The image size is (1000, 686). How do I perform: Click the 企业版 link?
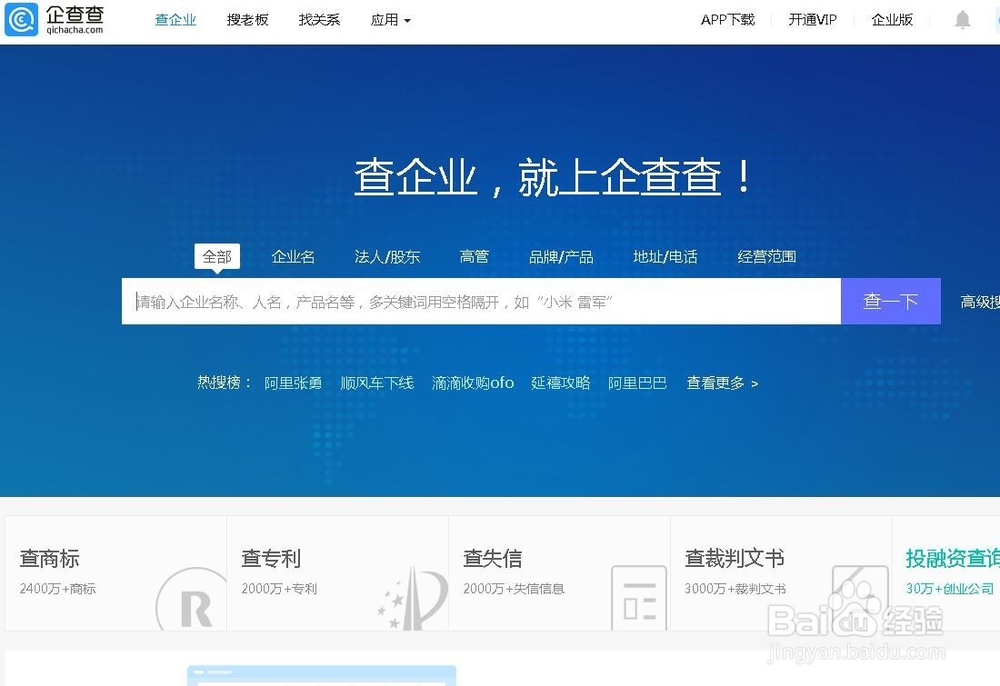click(892, 20)
